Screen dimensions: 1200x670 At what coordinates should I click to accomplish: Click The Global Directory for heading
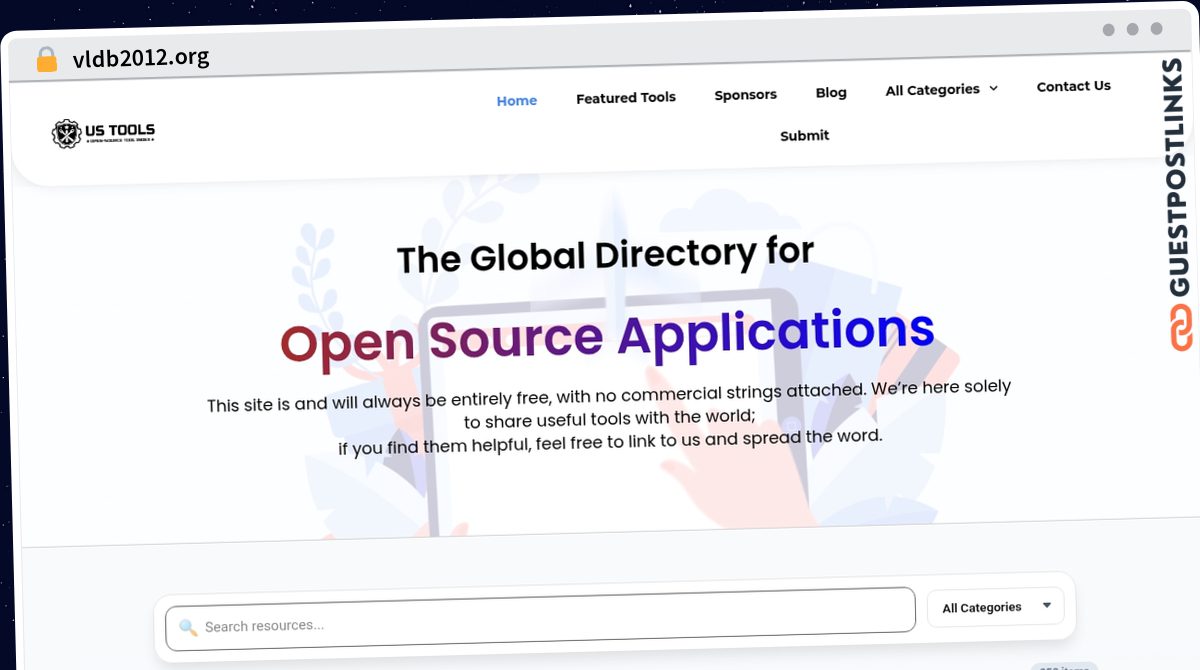606,255
